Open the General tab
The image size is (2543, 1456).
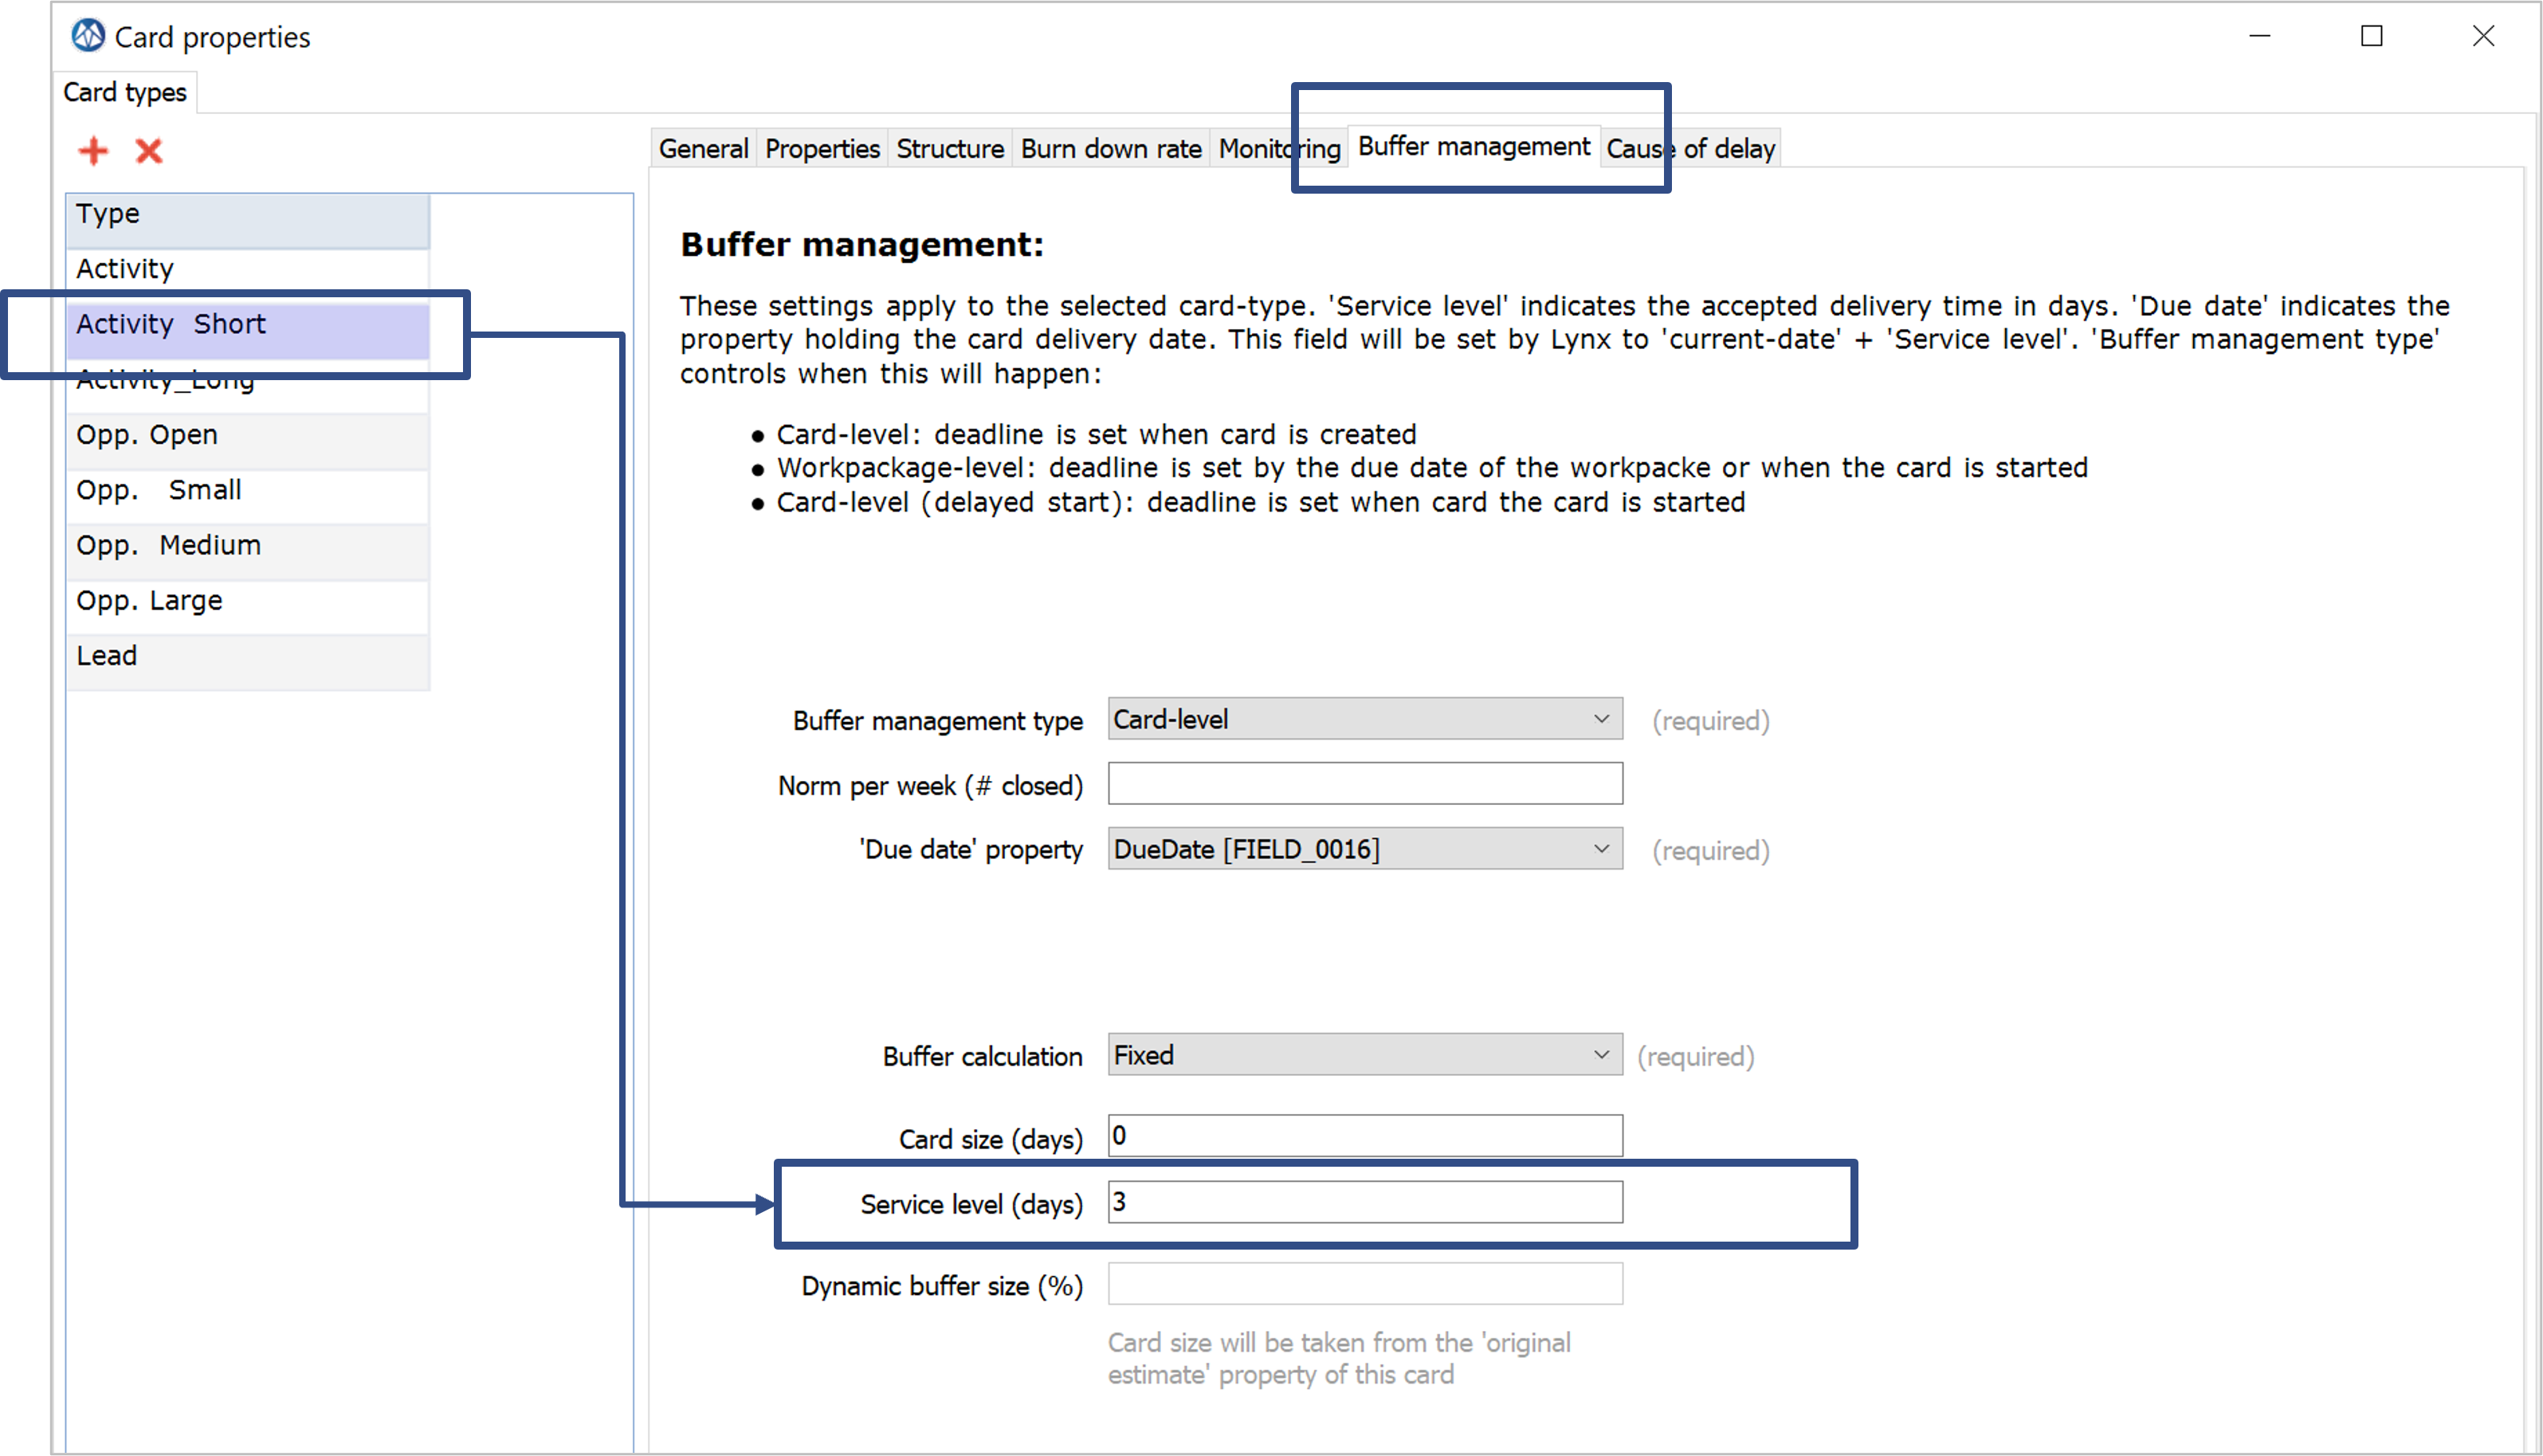click(x=703, y=149)
